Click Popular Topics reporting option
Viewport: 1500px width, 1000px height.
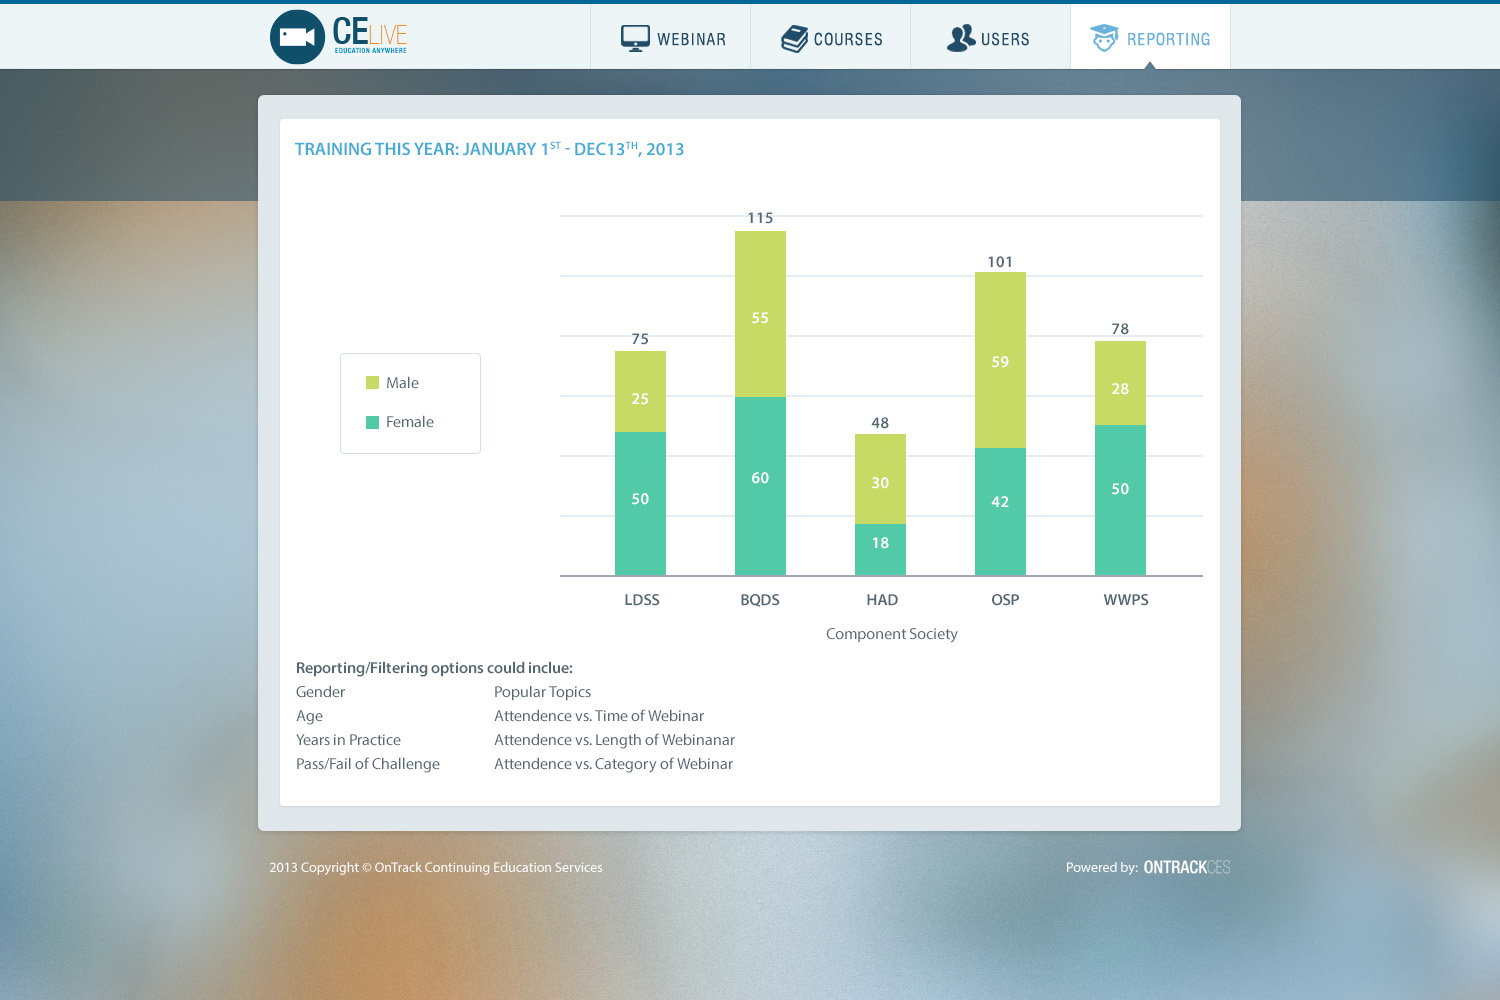[x=542, y=692]
